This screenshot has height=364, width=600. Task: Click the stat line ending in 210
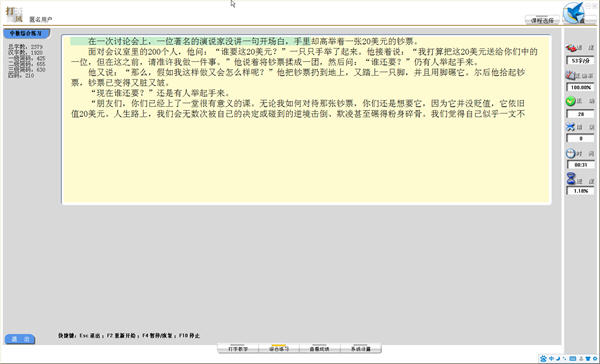tap(21, 75)
